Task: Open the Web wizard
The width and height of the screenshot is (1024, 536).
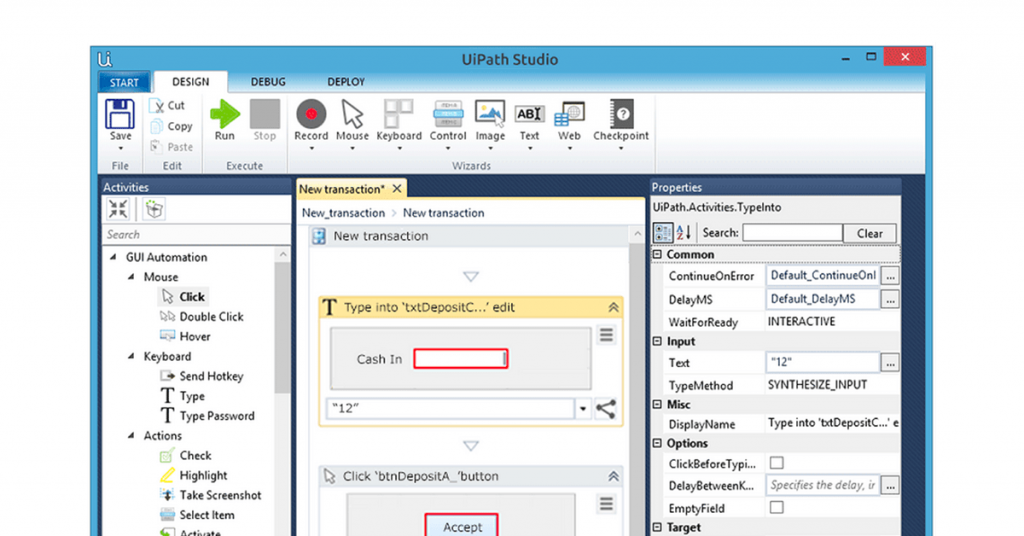Action: click(569, 120)
